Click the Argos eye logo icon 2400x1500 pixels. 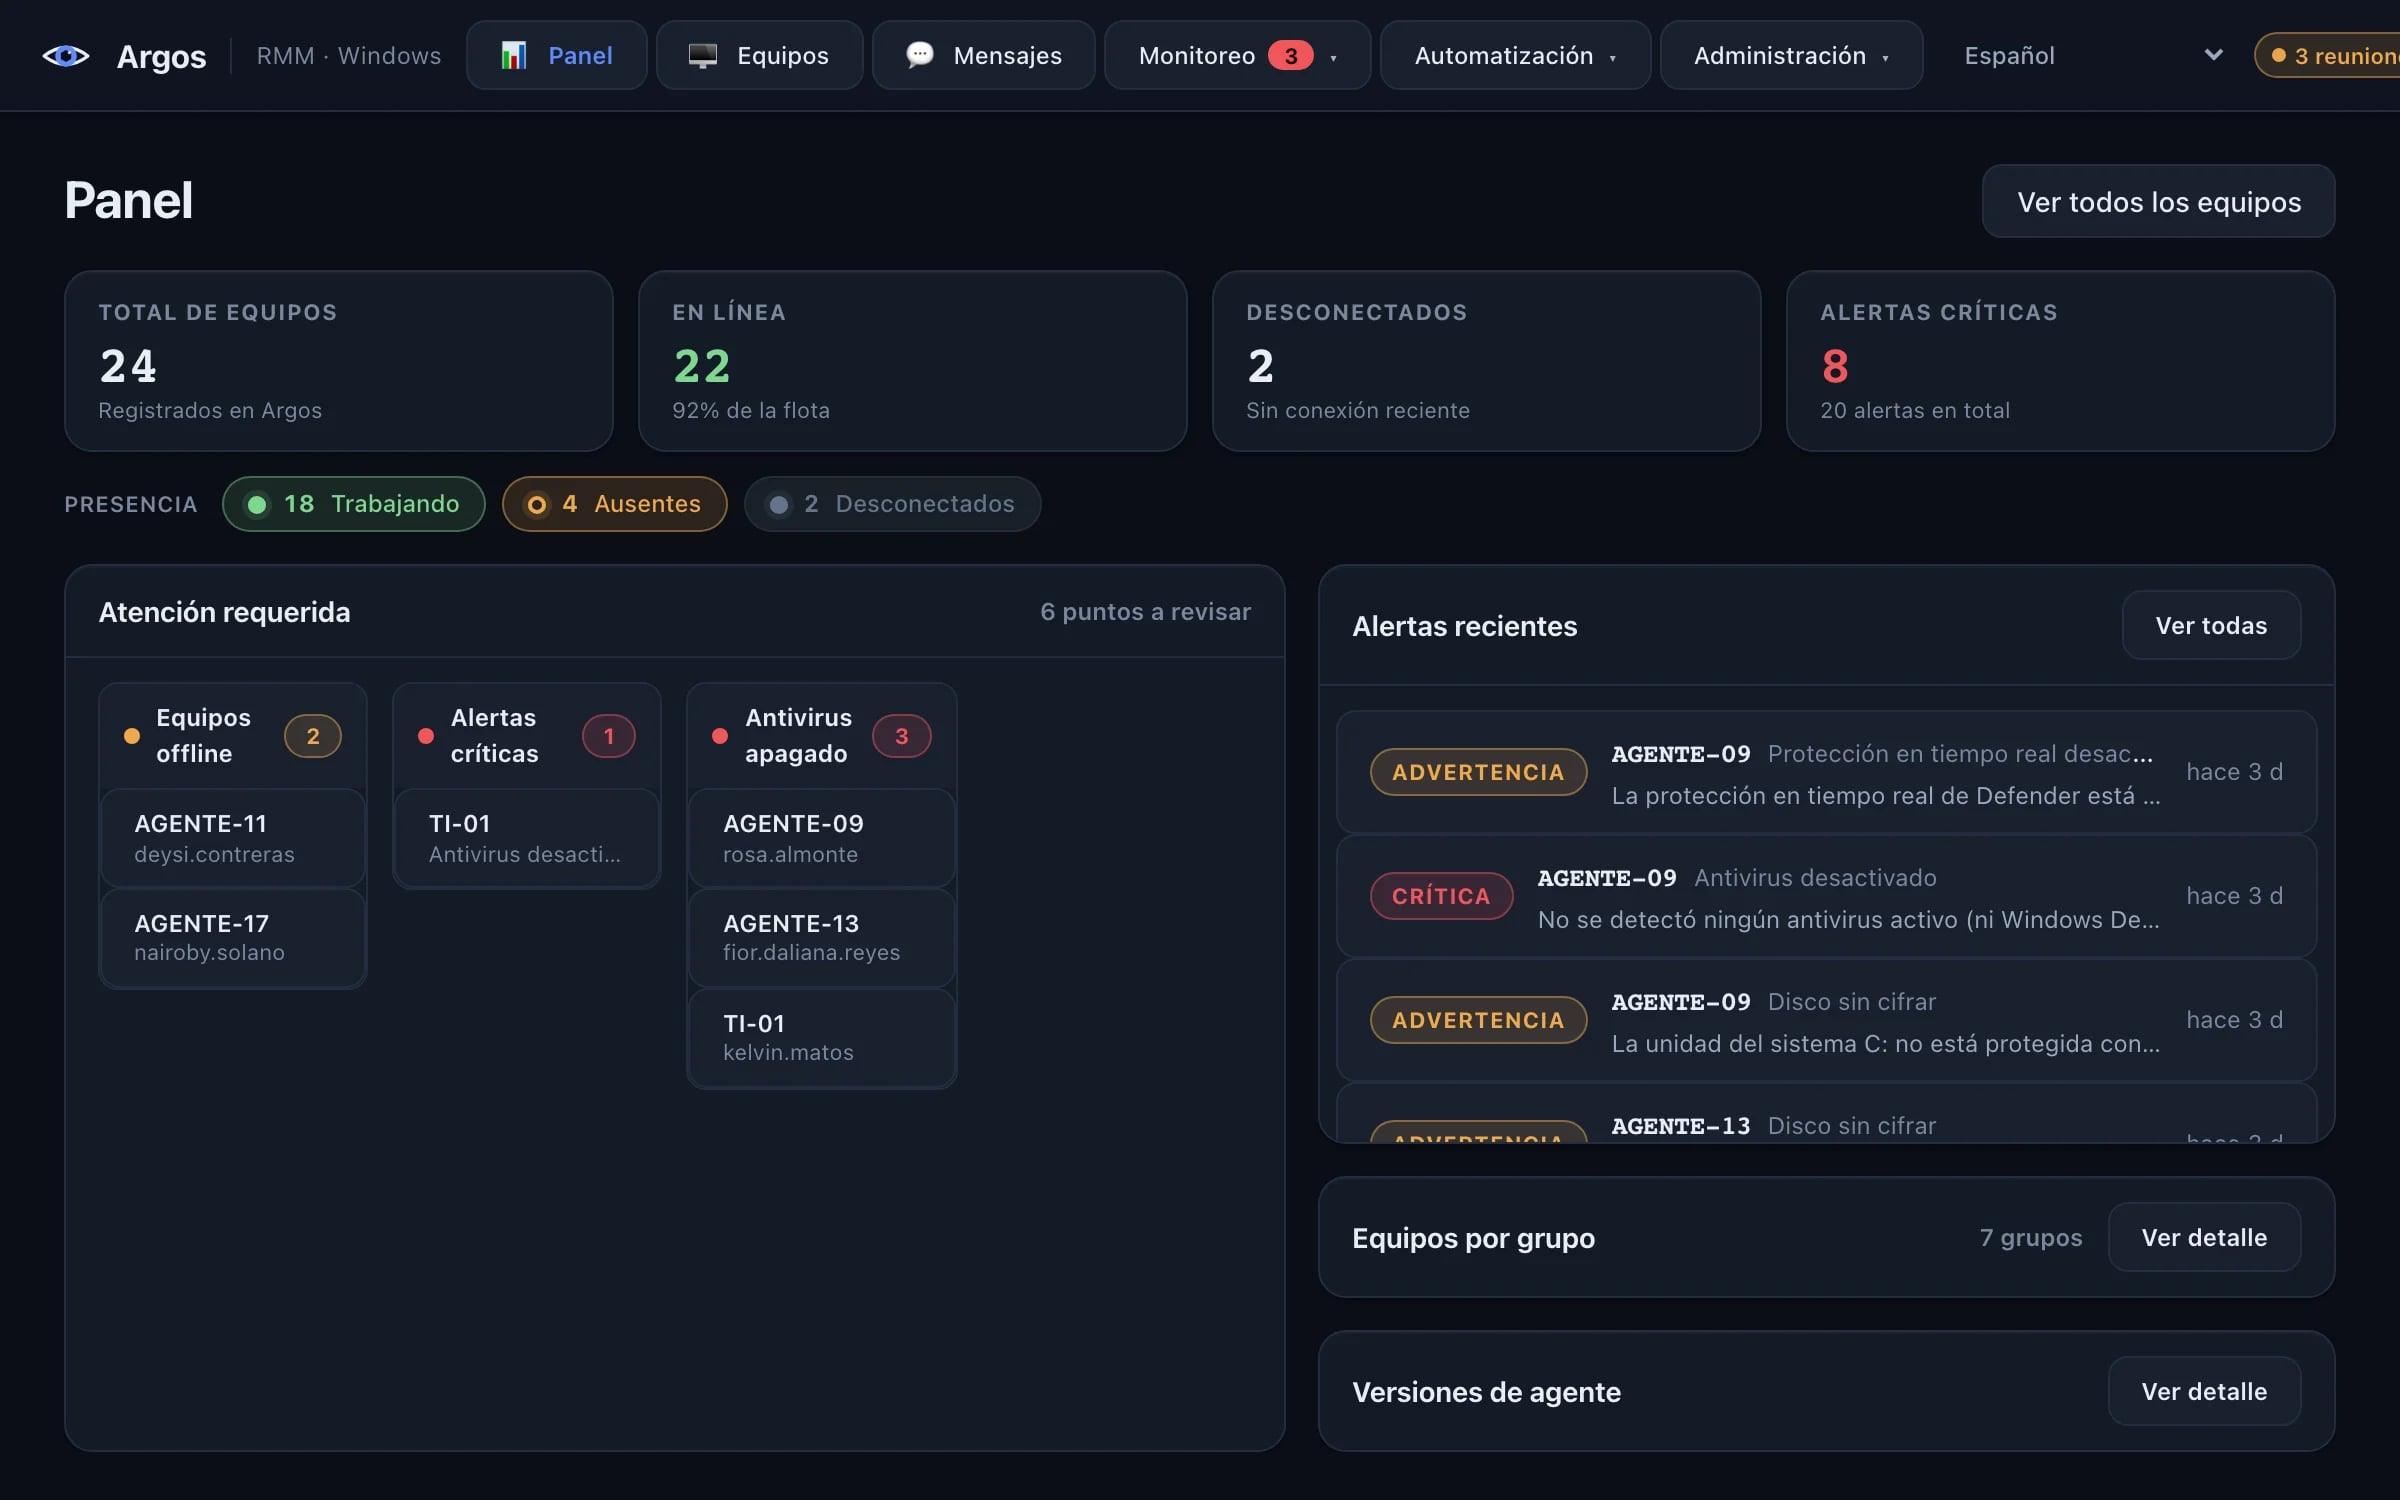[x=66, y=56]
